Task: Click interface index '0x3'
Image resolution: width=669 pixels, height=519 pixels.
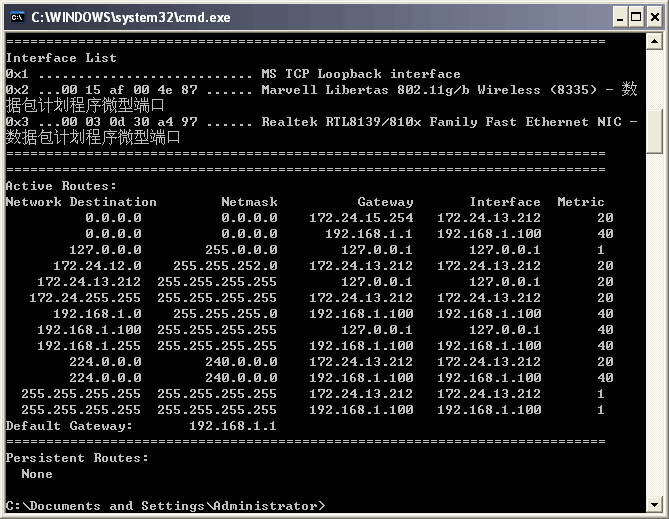Action: click(x=17, y=122)
